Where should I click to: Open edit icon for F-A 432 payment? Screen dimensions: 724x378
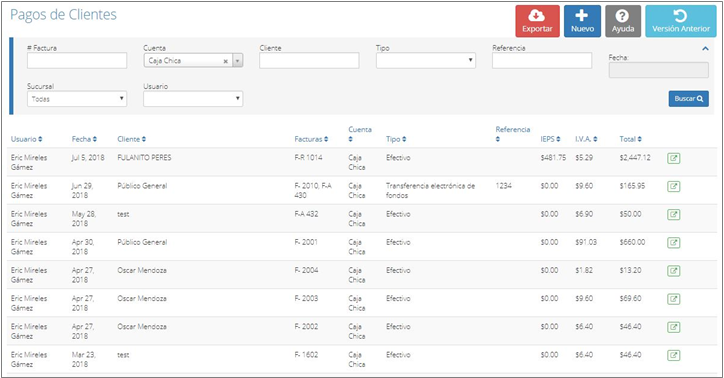click(x=674, y=215)
